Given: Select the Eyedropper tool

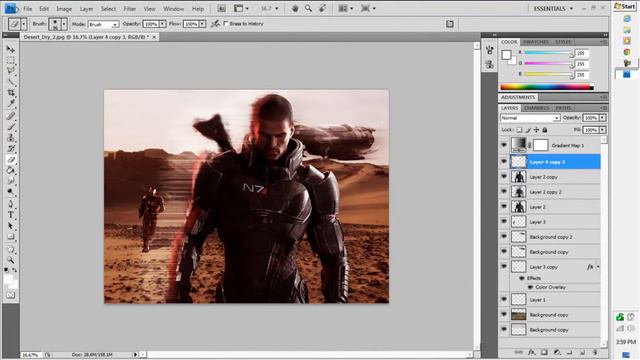Looking at the screenshot, I should tap(11, 104).
